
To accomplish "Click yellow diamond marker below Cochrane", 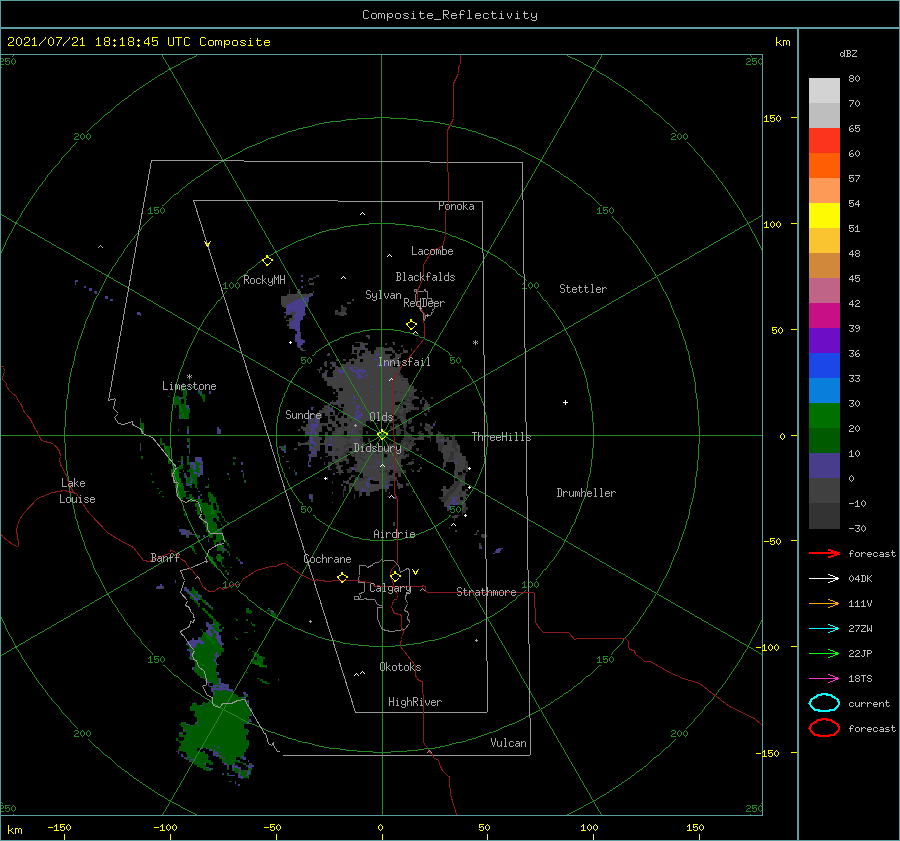I will coord(343,578).
